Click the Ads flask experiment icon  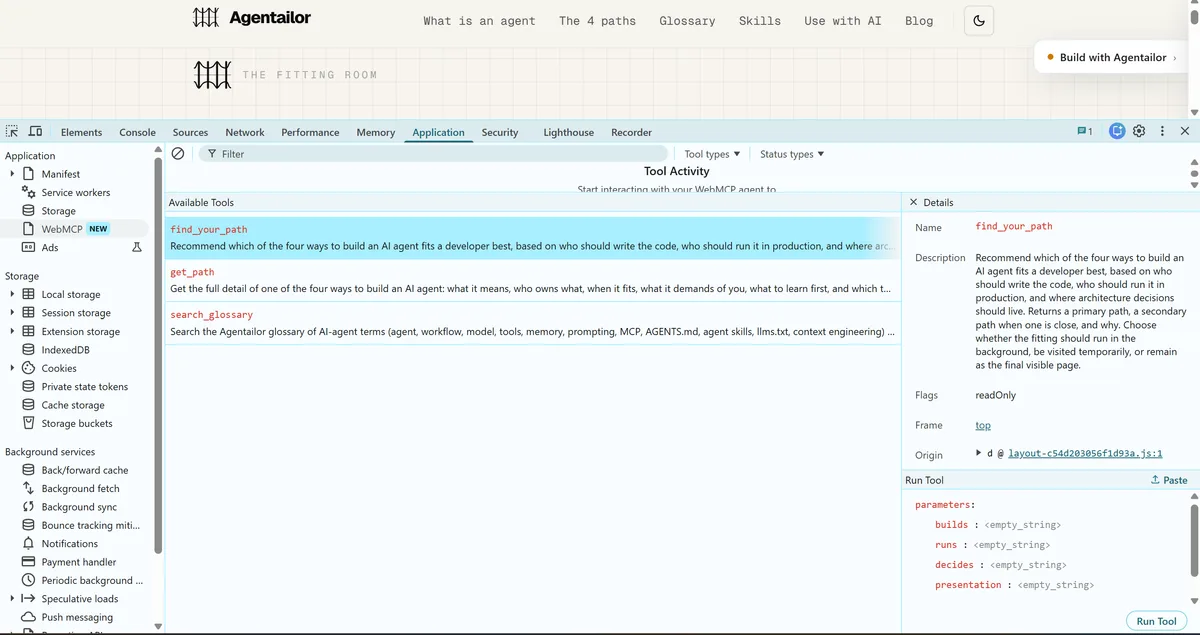pyautogui.click(x=137, y=247)
